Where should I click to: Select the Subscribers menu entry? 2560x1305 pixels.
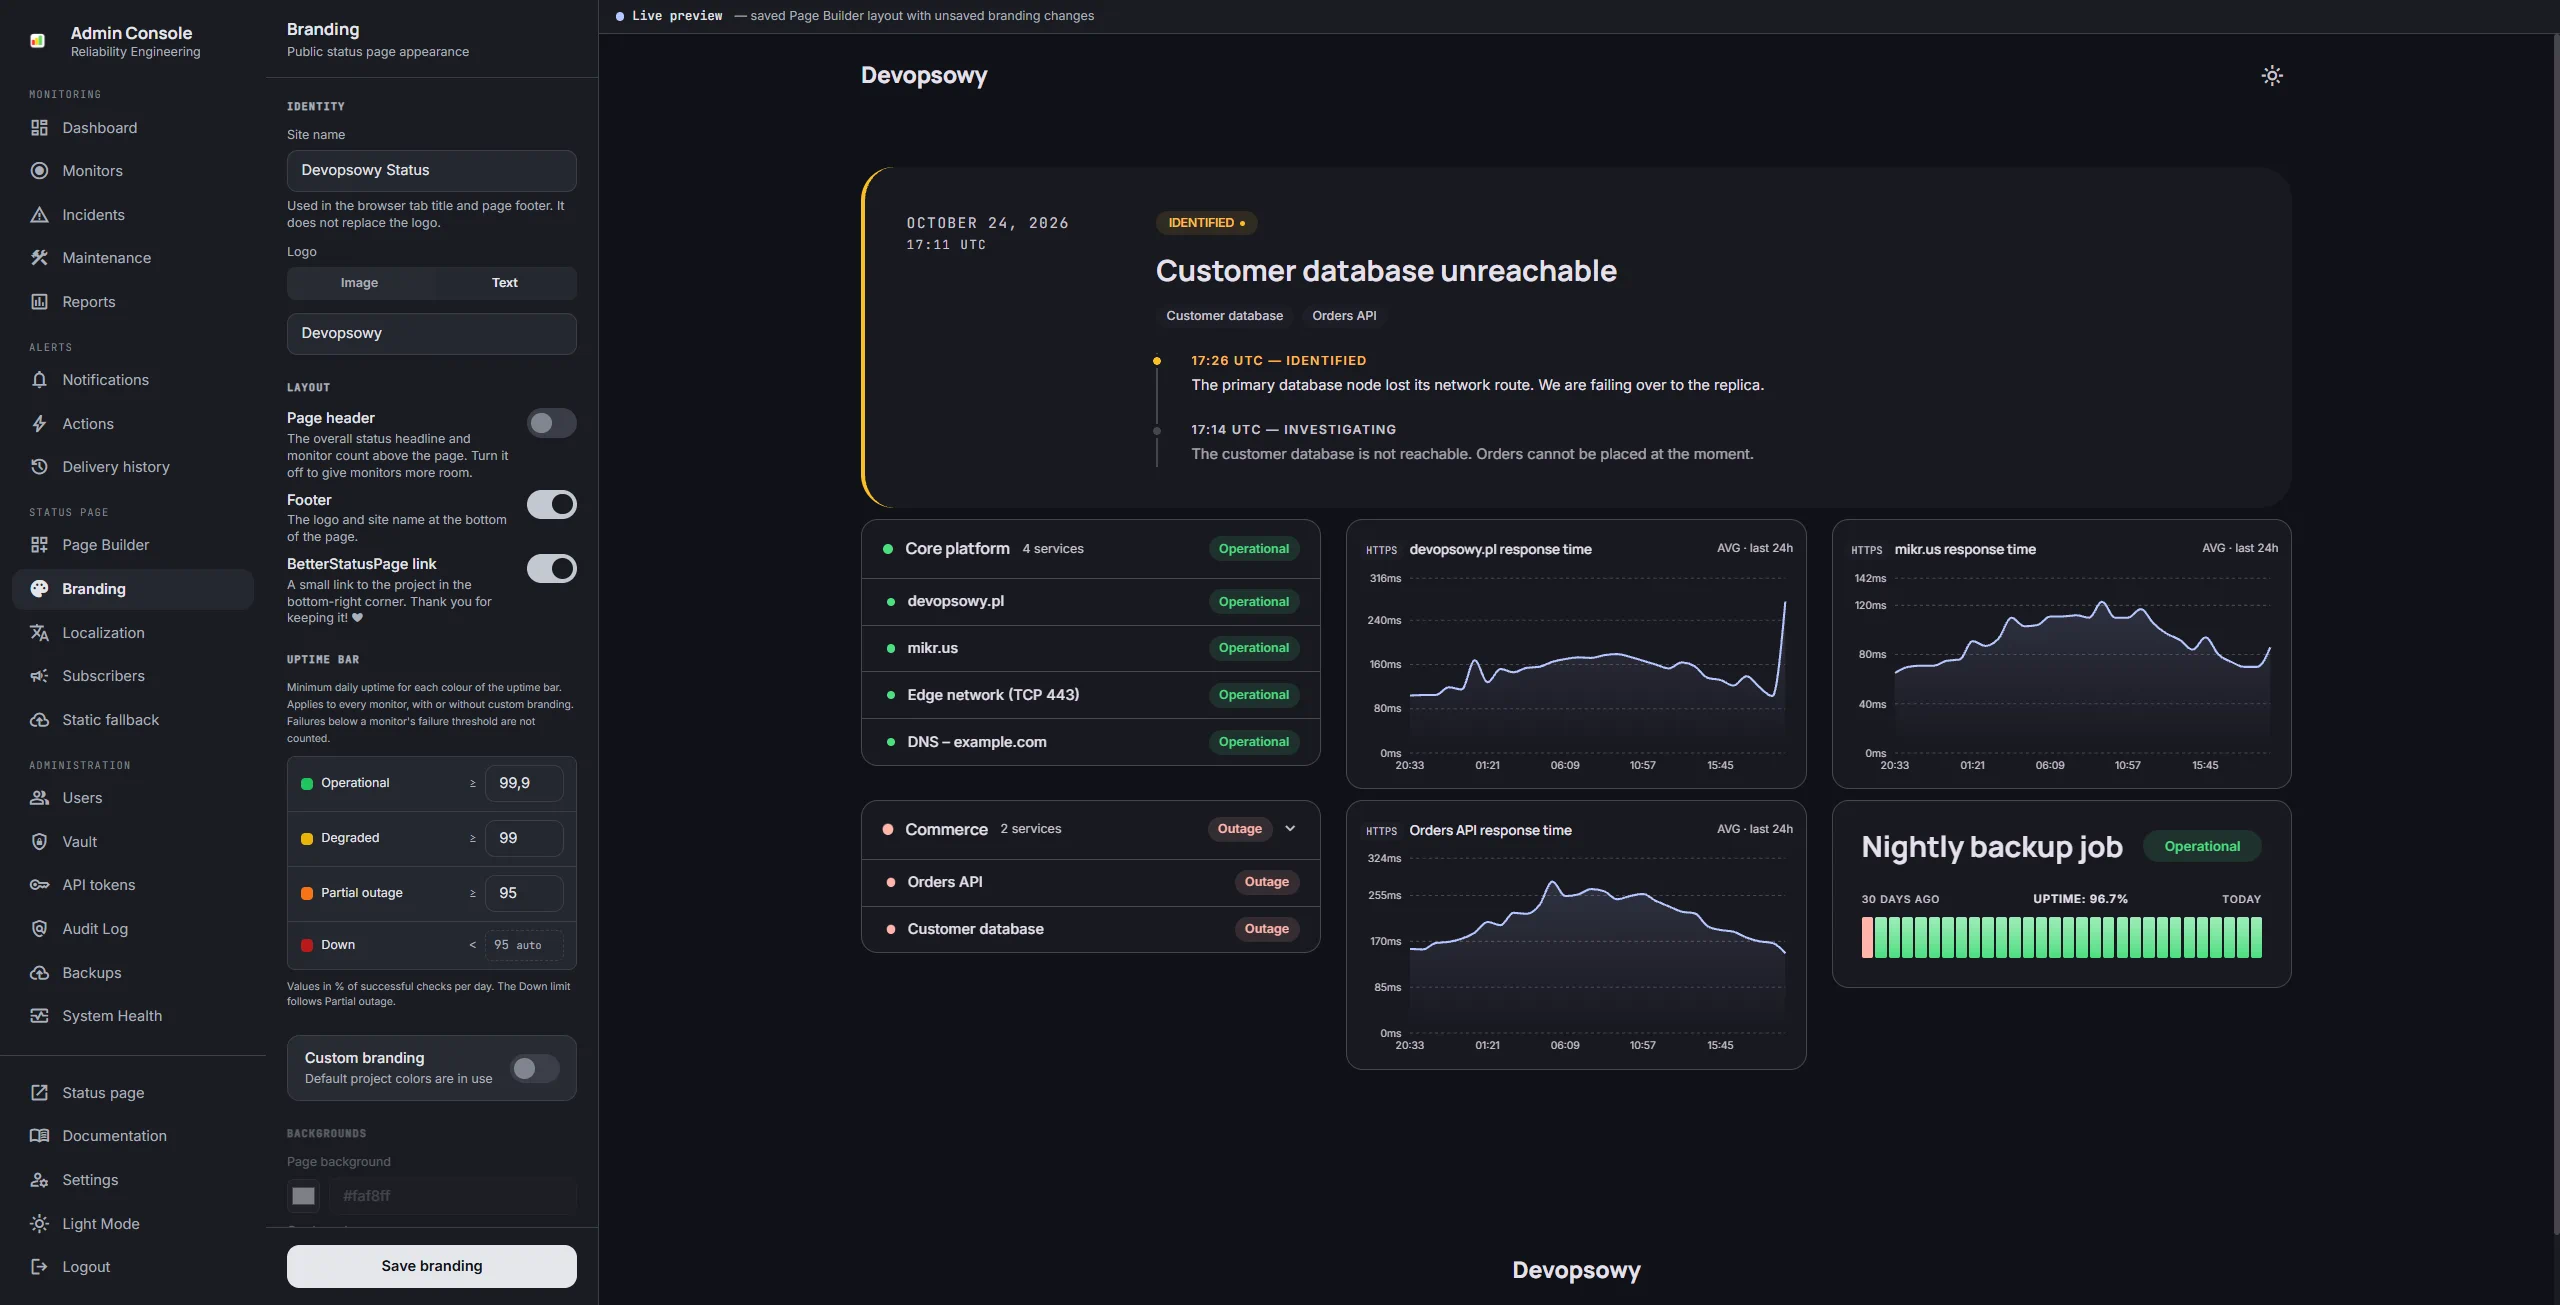click(x=133, y=676)
